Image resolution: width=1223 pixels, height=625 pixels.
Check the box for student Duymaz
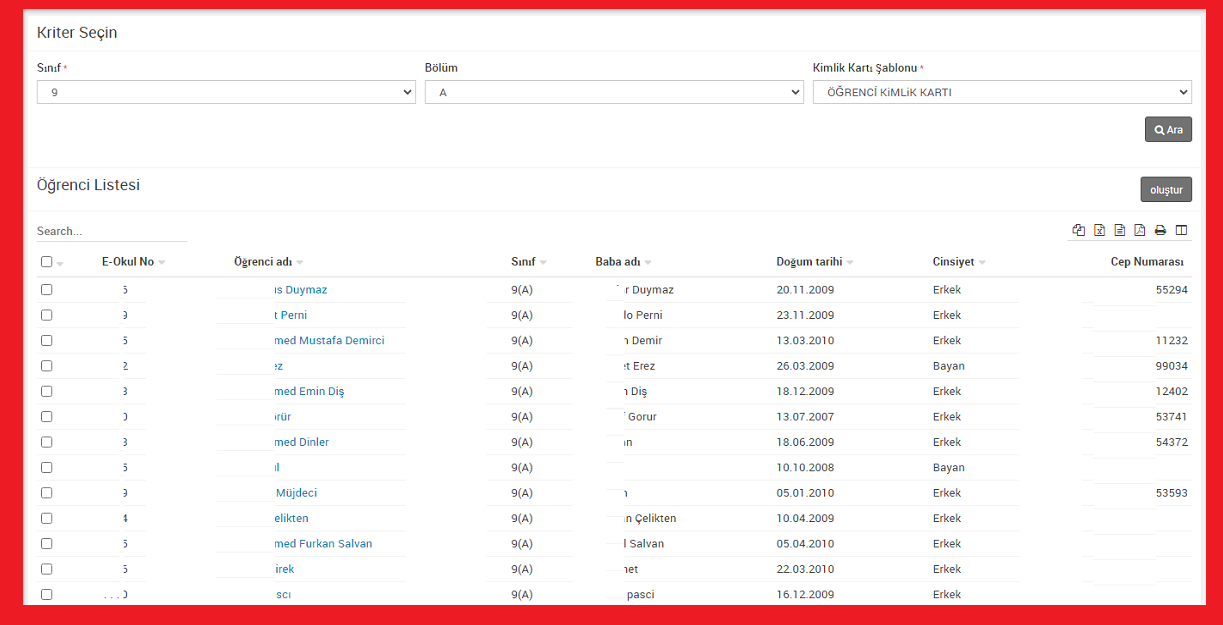pos(47,290)
